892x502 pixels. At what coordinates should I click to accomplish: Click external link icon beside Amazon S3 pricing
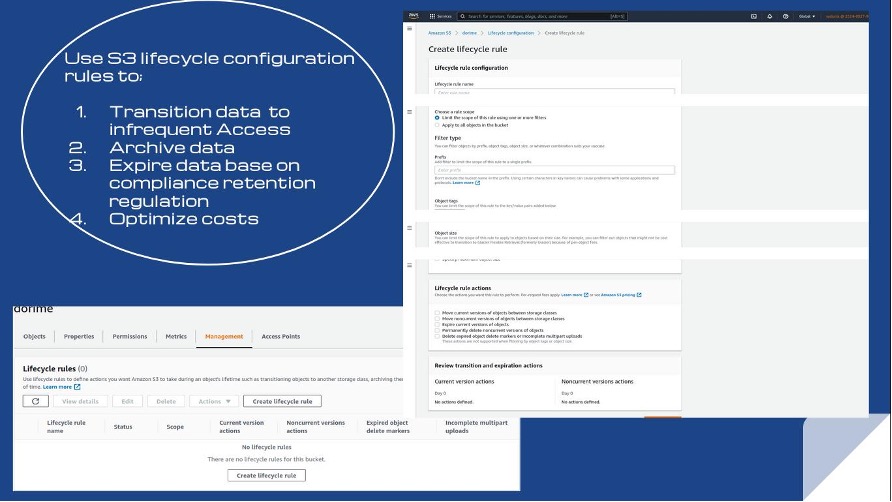click(x=639, y=295)
